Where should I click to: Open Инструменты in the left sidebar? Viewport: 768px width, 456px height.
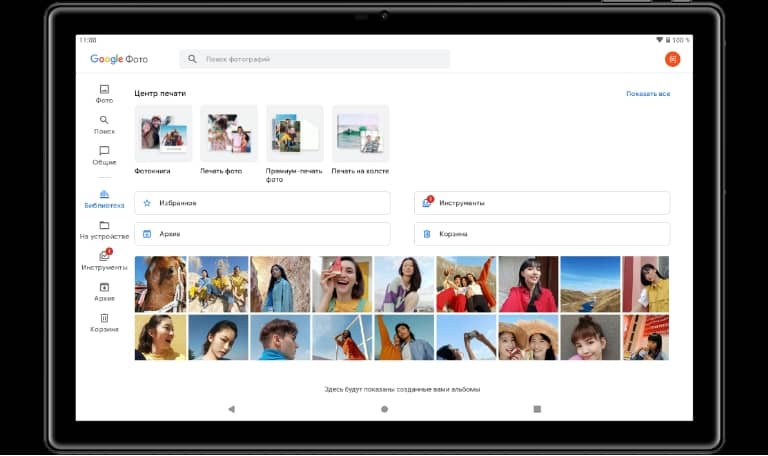click(x=104, y=261)
